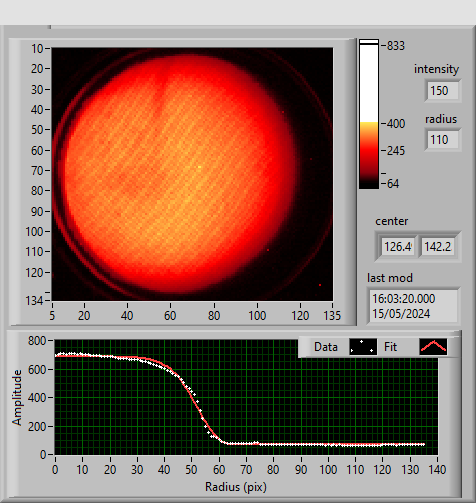Click the last mod timestamp field
Image resolution: width=476 pixels, height=503 pixels.
click(413, 306)
